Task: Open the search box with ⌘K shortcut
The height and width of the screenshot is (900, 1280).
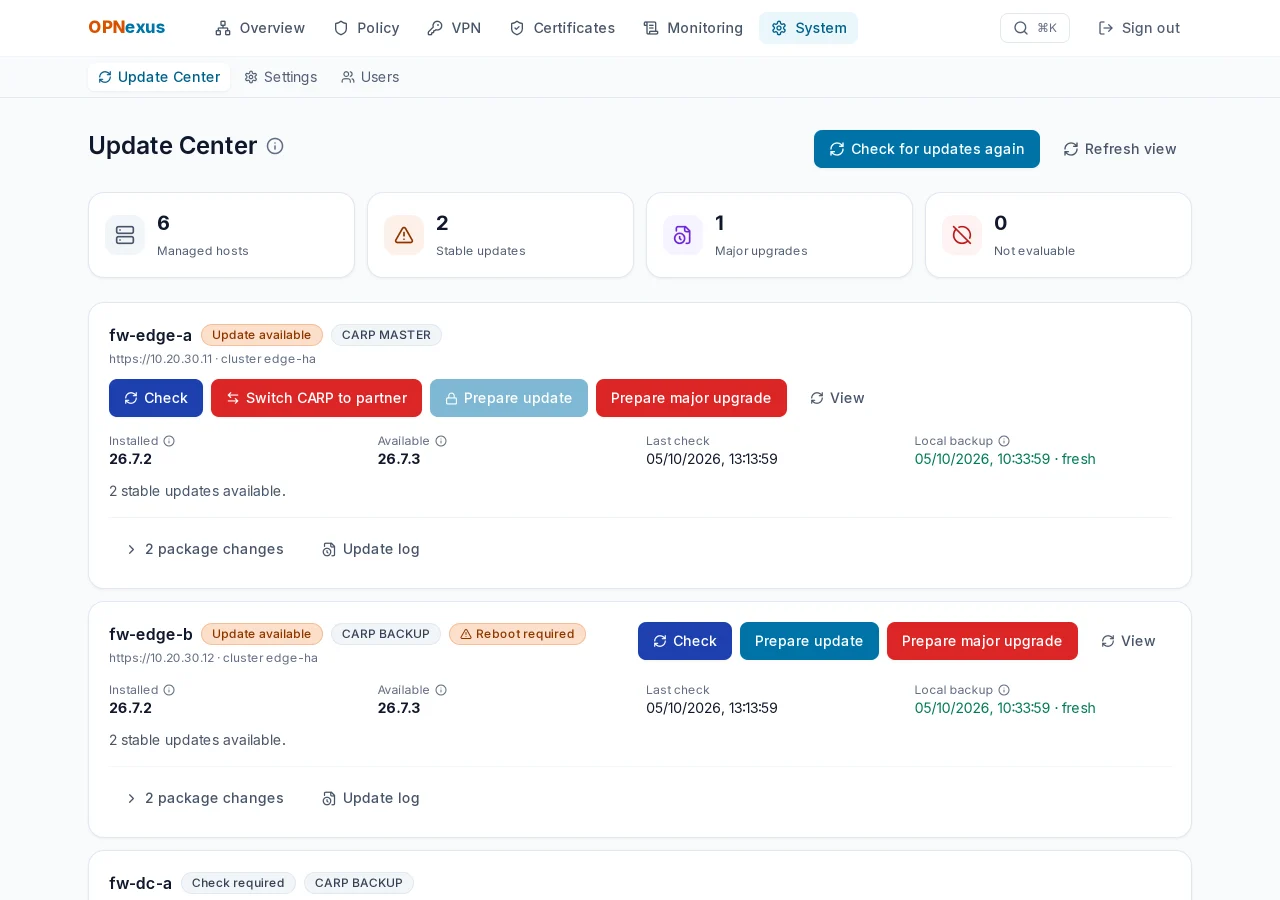Action: click(x=1035, y=28)
